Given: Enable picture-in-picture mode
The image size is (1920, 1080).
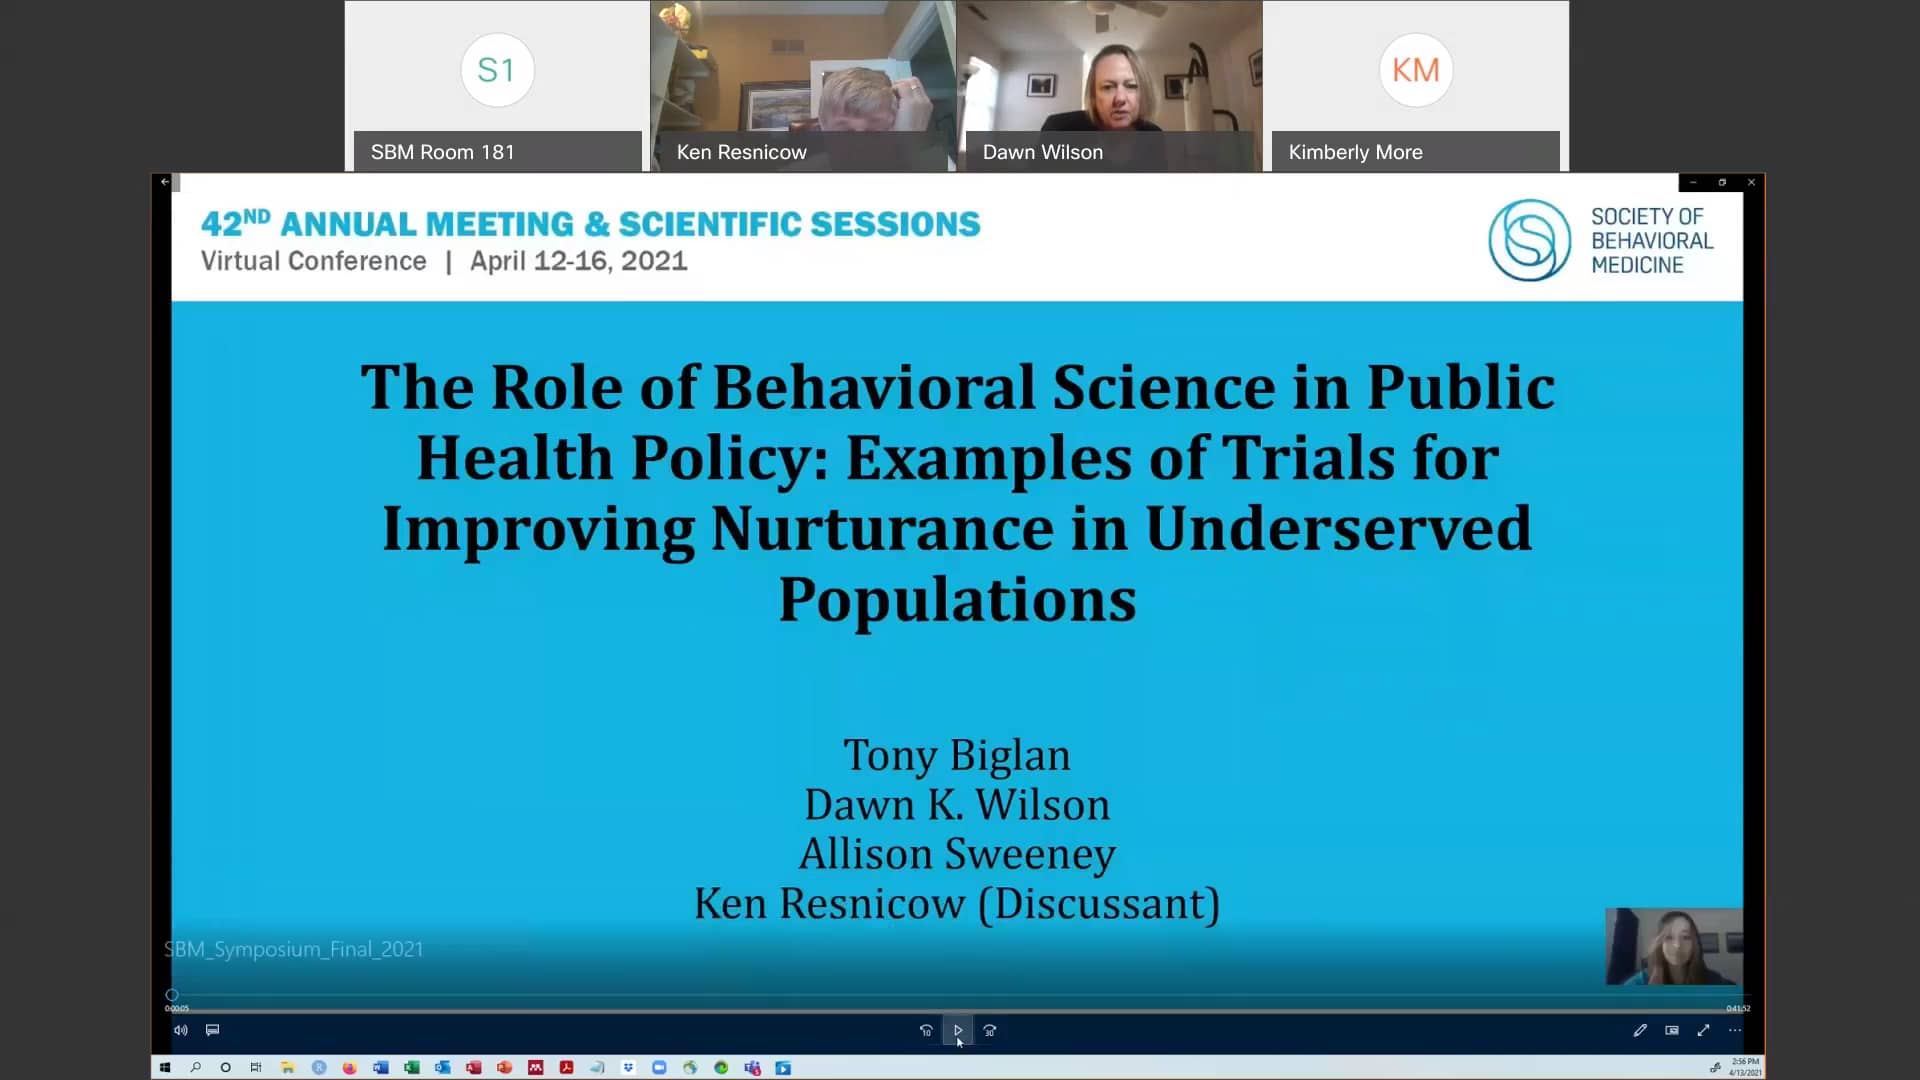Looking at the screenshot, I should coord(1671,1029).
